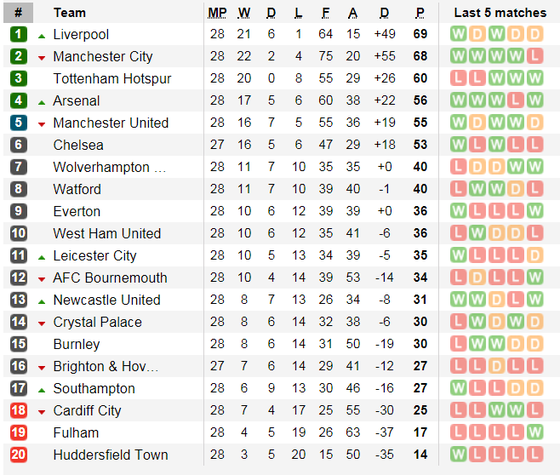The height and width of the screenshot is (475, 560).
Task: Sort by the F goals-for column header
Action: pos(325,13)
